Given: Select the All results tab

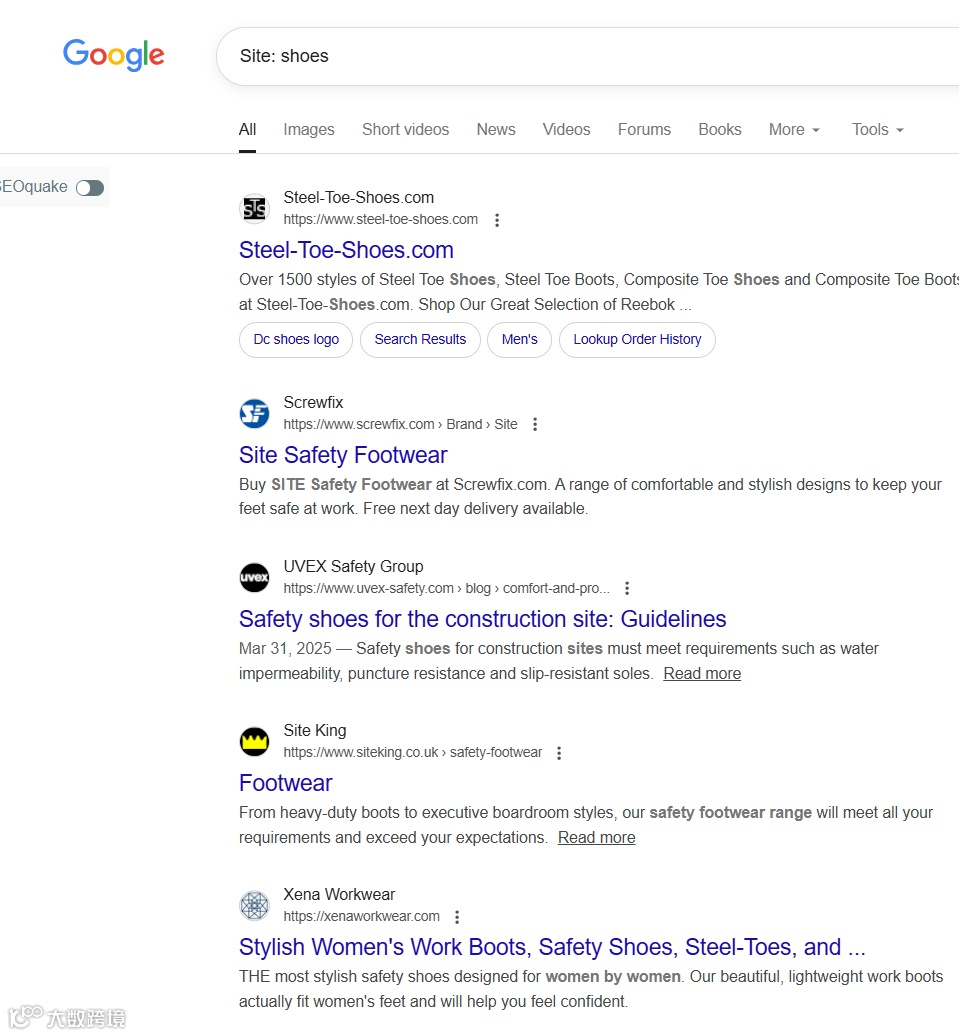Looking at the screenshot, I should 247,130.
